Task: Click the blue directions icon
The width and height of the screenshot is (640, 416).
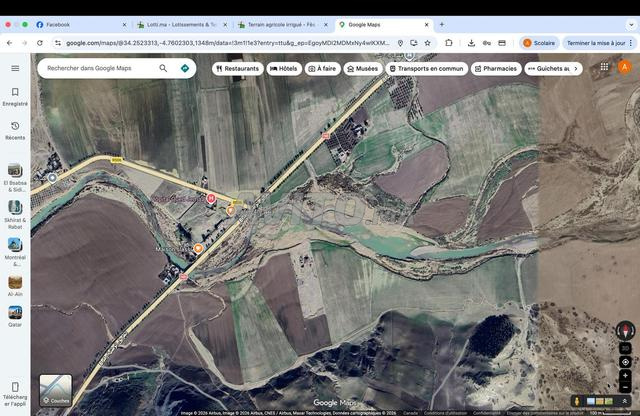Action: (x=185, y=68)
